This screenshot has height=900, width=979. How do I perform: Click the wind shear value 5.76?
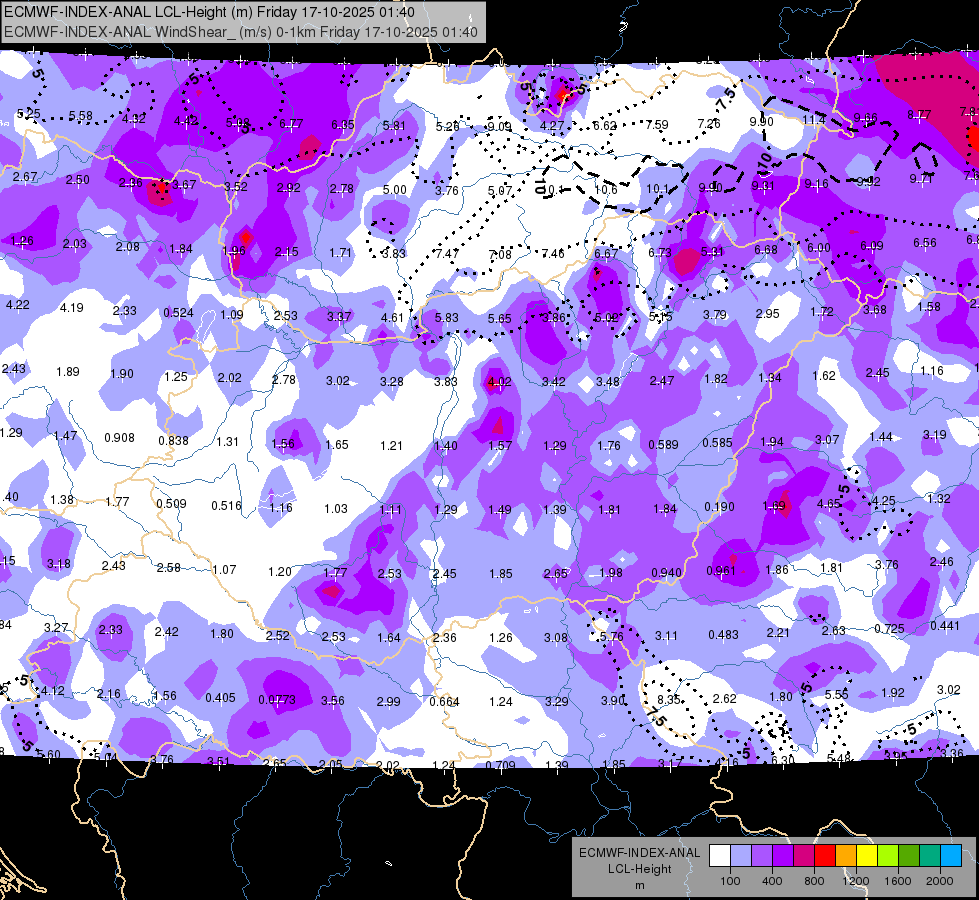[611, 636]
